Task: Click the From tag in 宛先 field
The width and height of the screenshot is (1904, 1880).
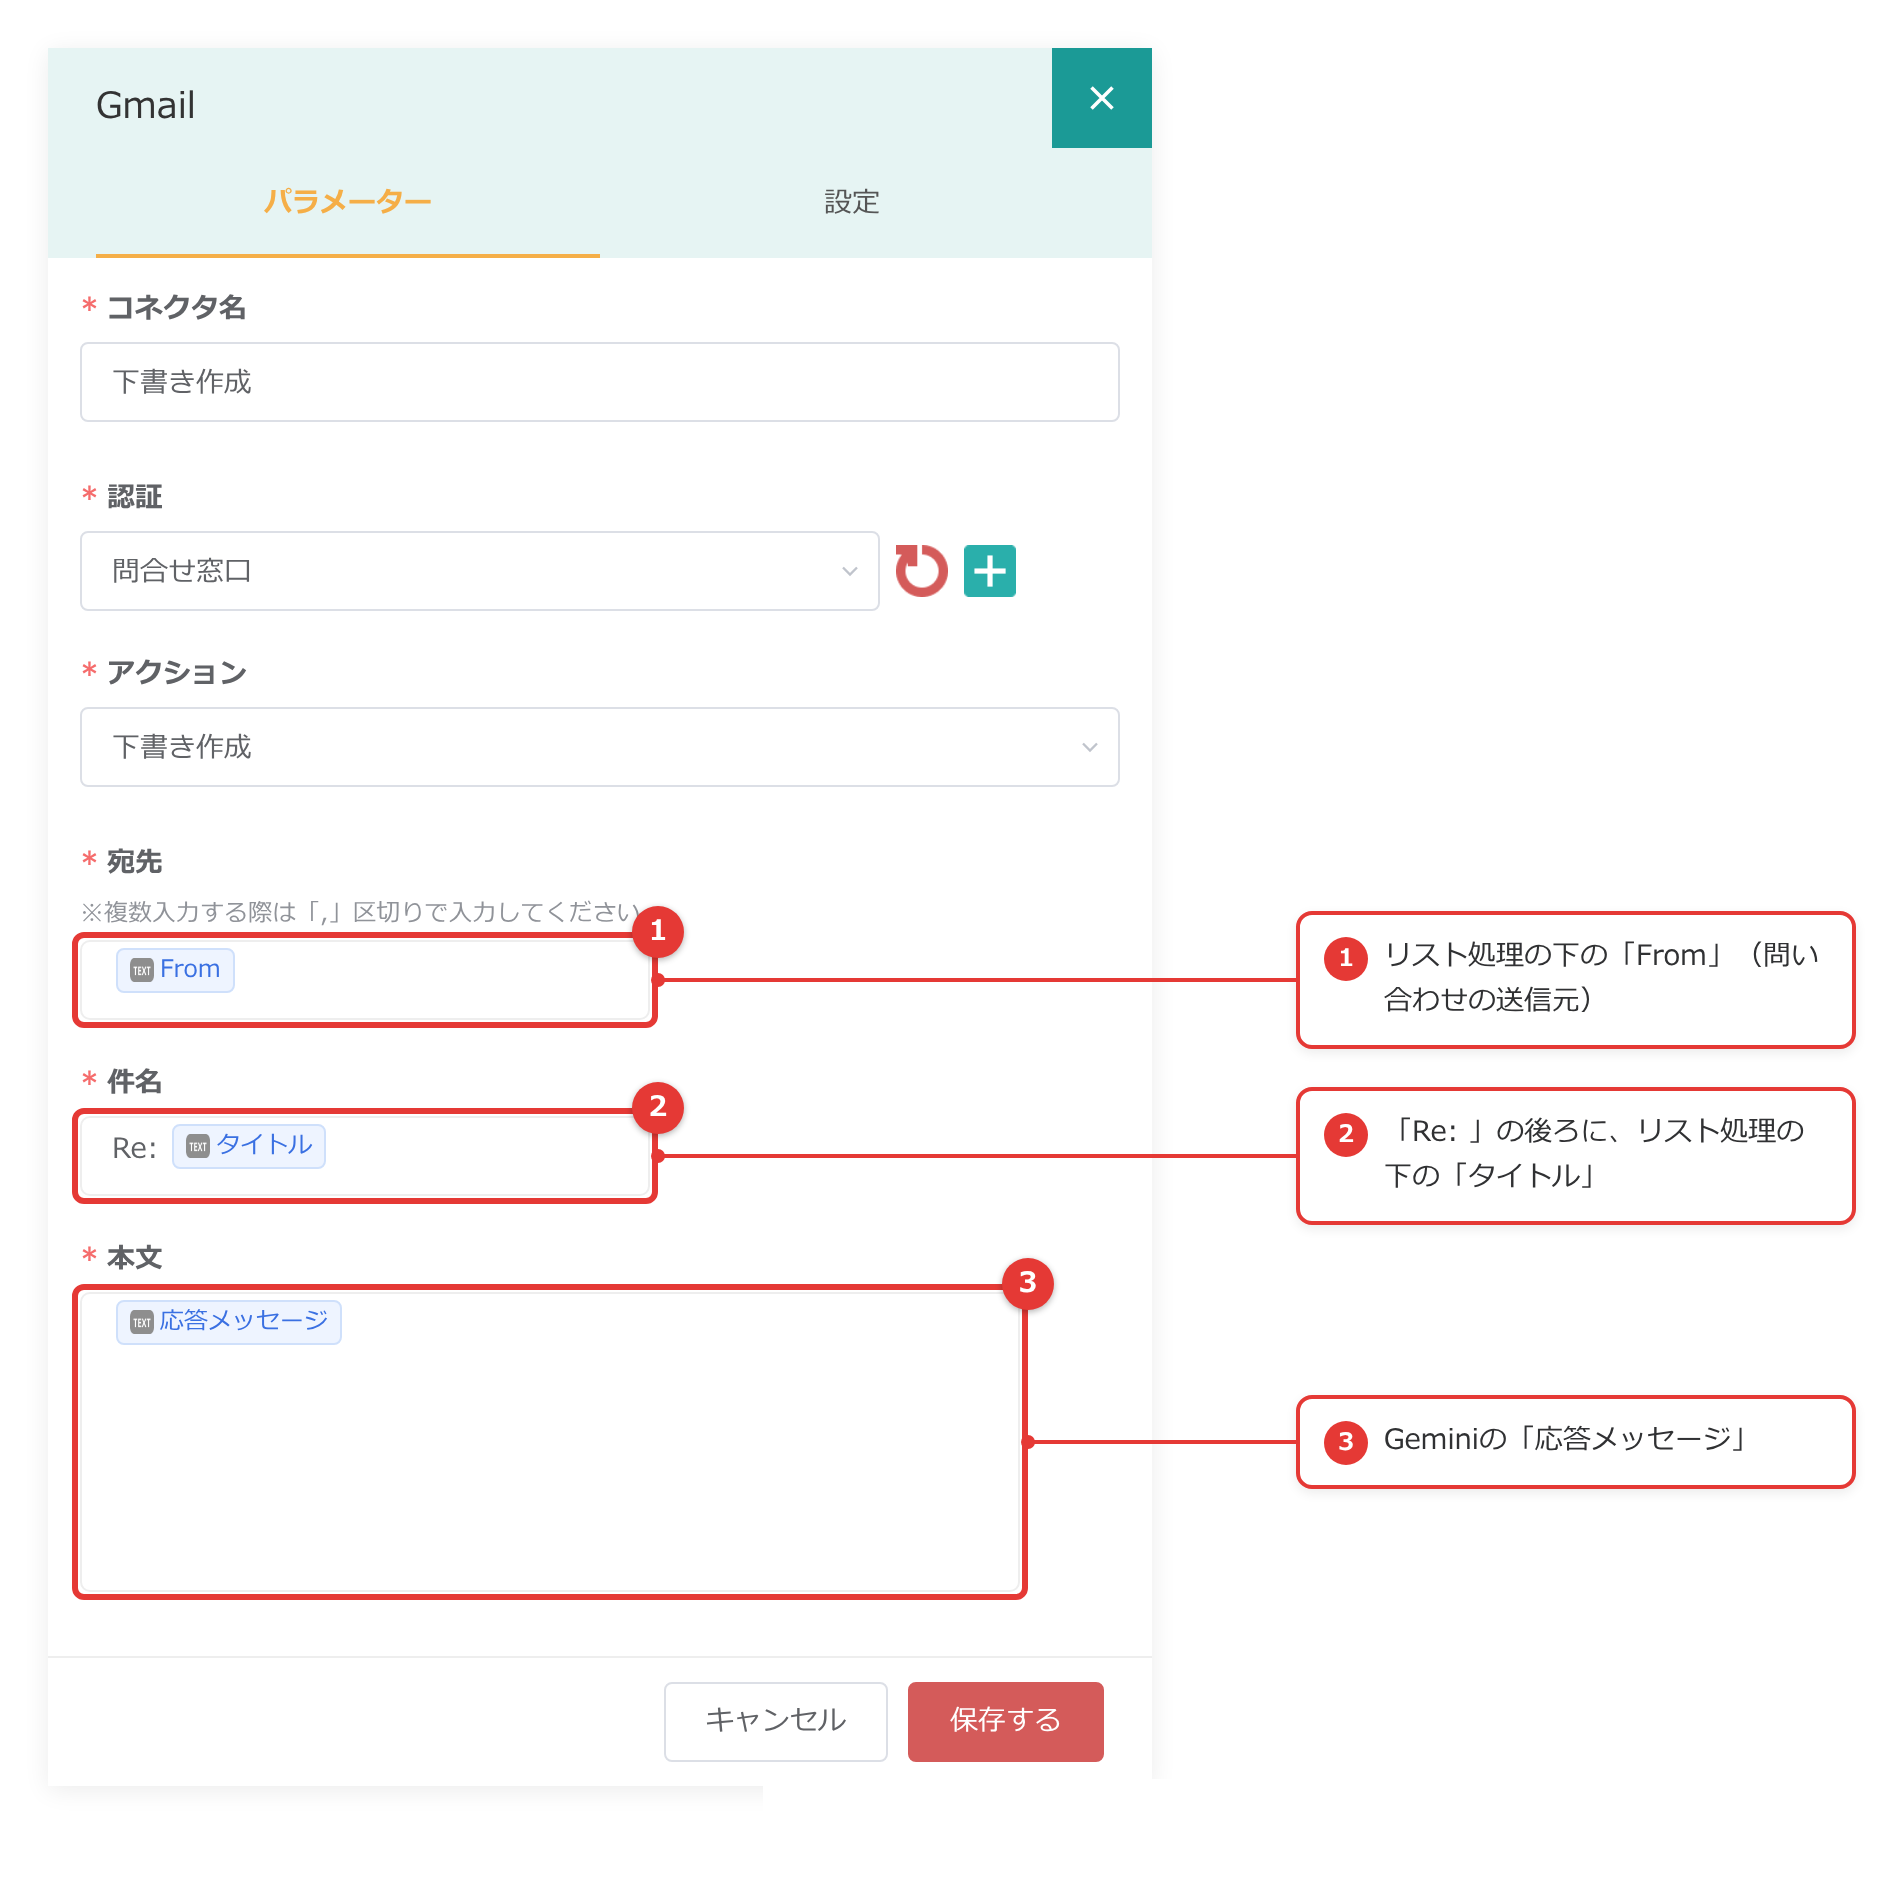Action: tap(176, 970)
